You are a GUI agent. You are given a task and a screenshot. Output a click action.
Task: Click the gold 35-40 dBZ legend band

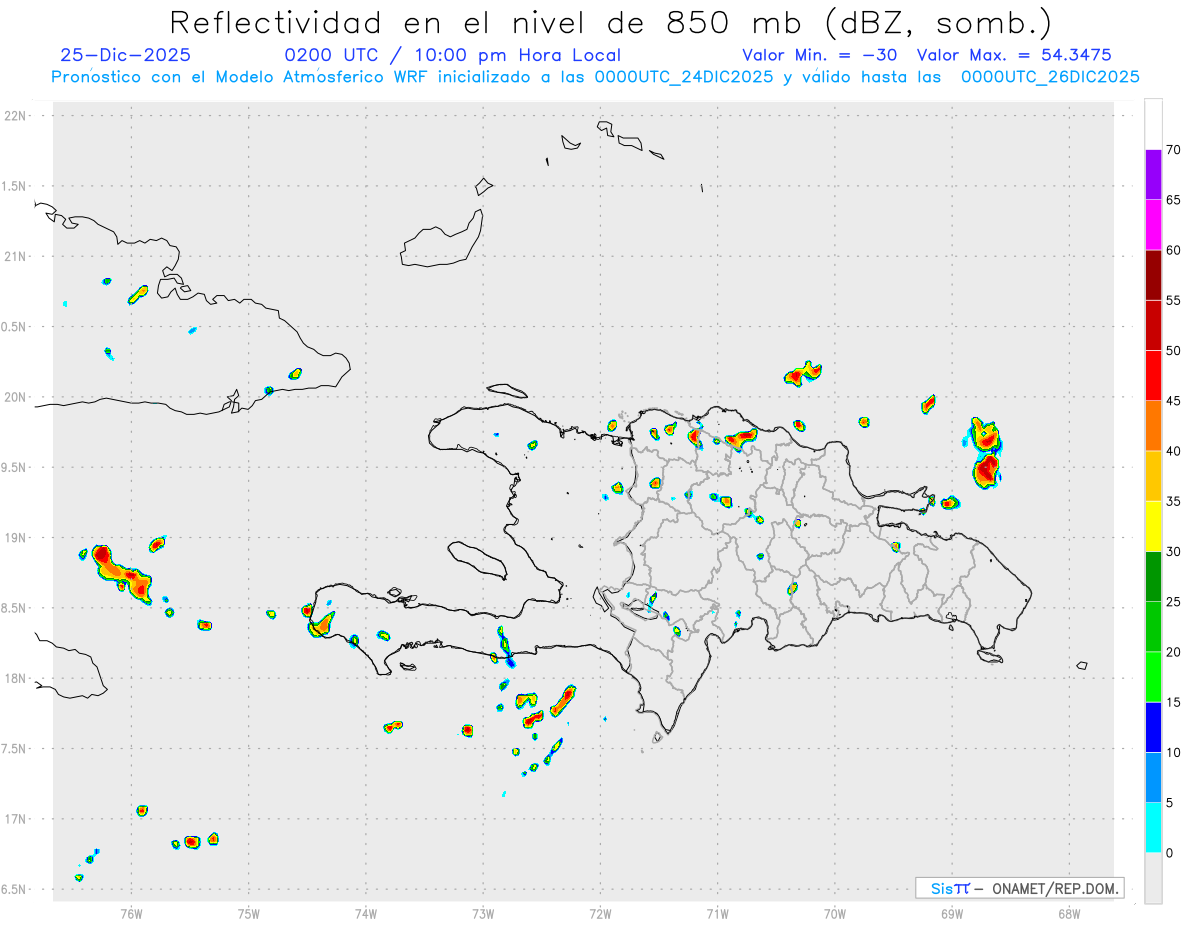pos(1153,476)
